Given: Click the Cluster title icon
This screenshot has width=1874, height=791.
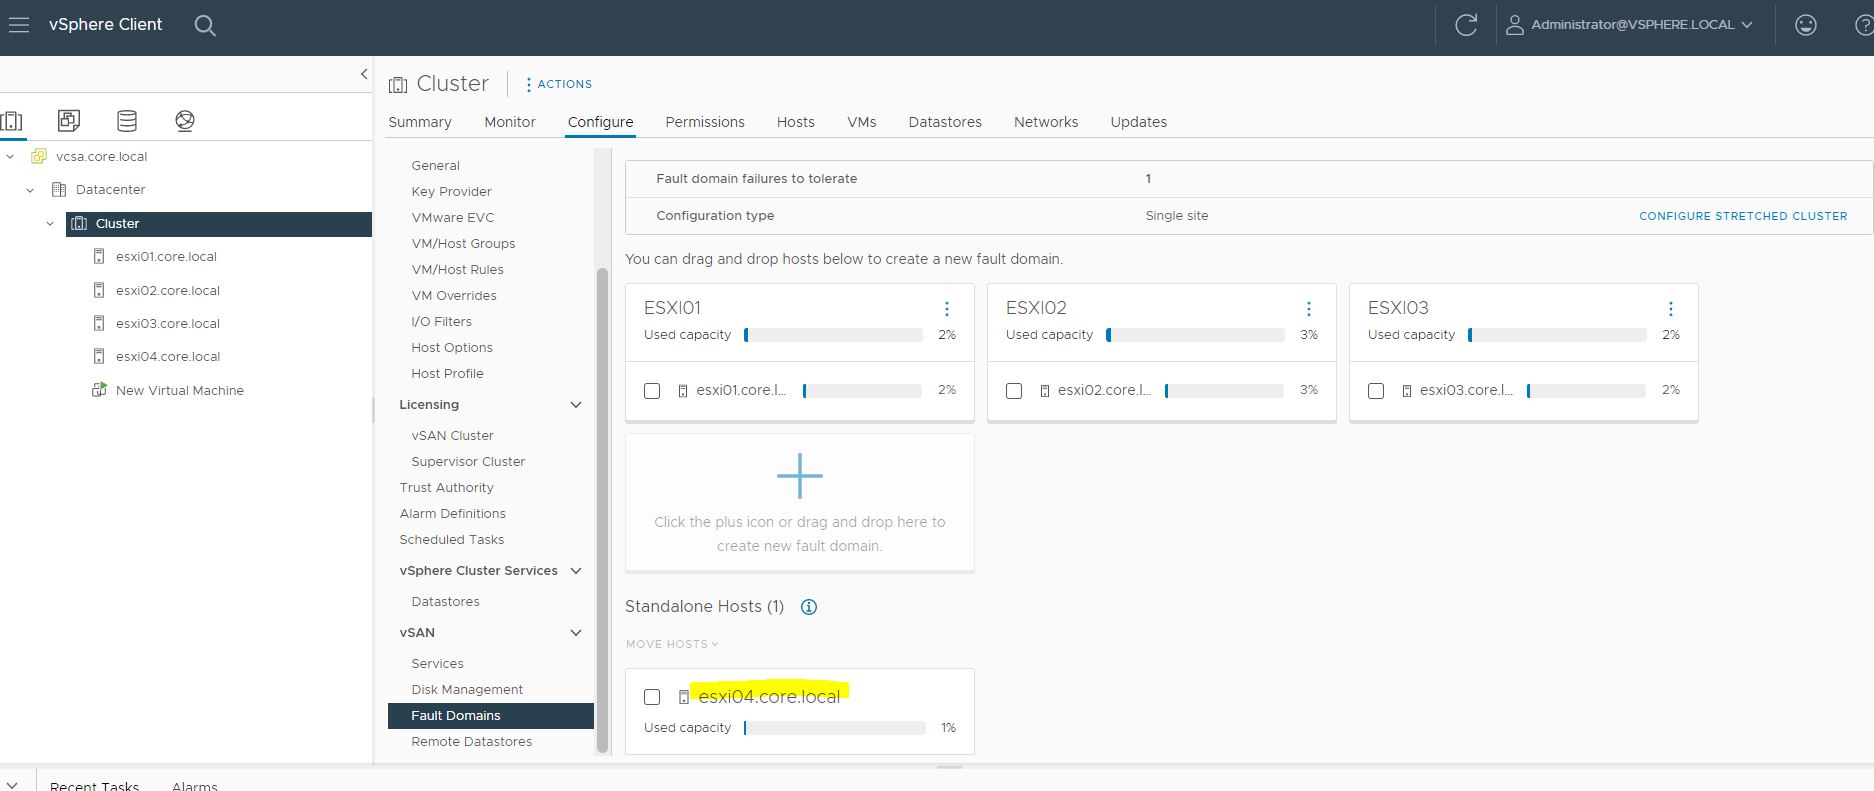Looking at the screenshot, I should tap(398, 85).
